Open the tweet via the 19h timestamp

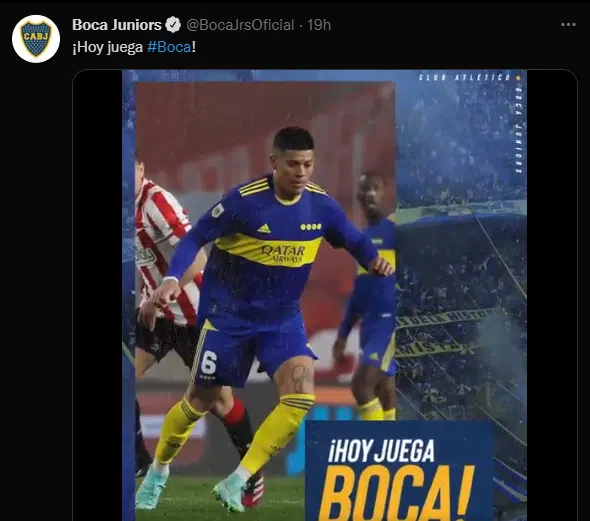[319, 25]
